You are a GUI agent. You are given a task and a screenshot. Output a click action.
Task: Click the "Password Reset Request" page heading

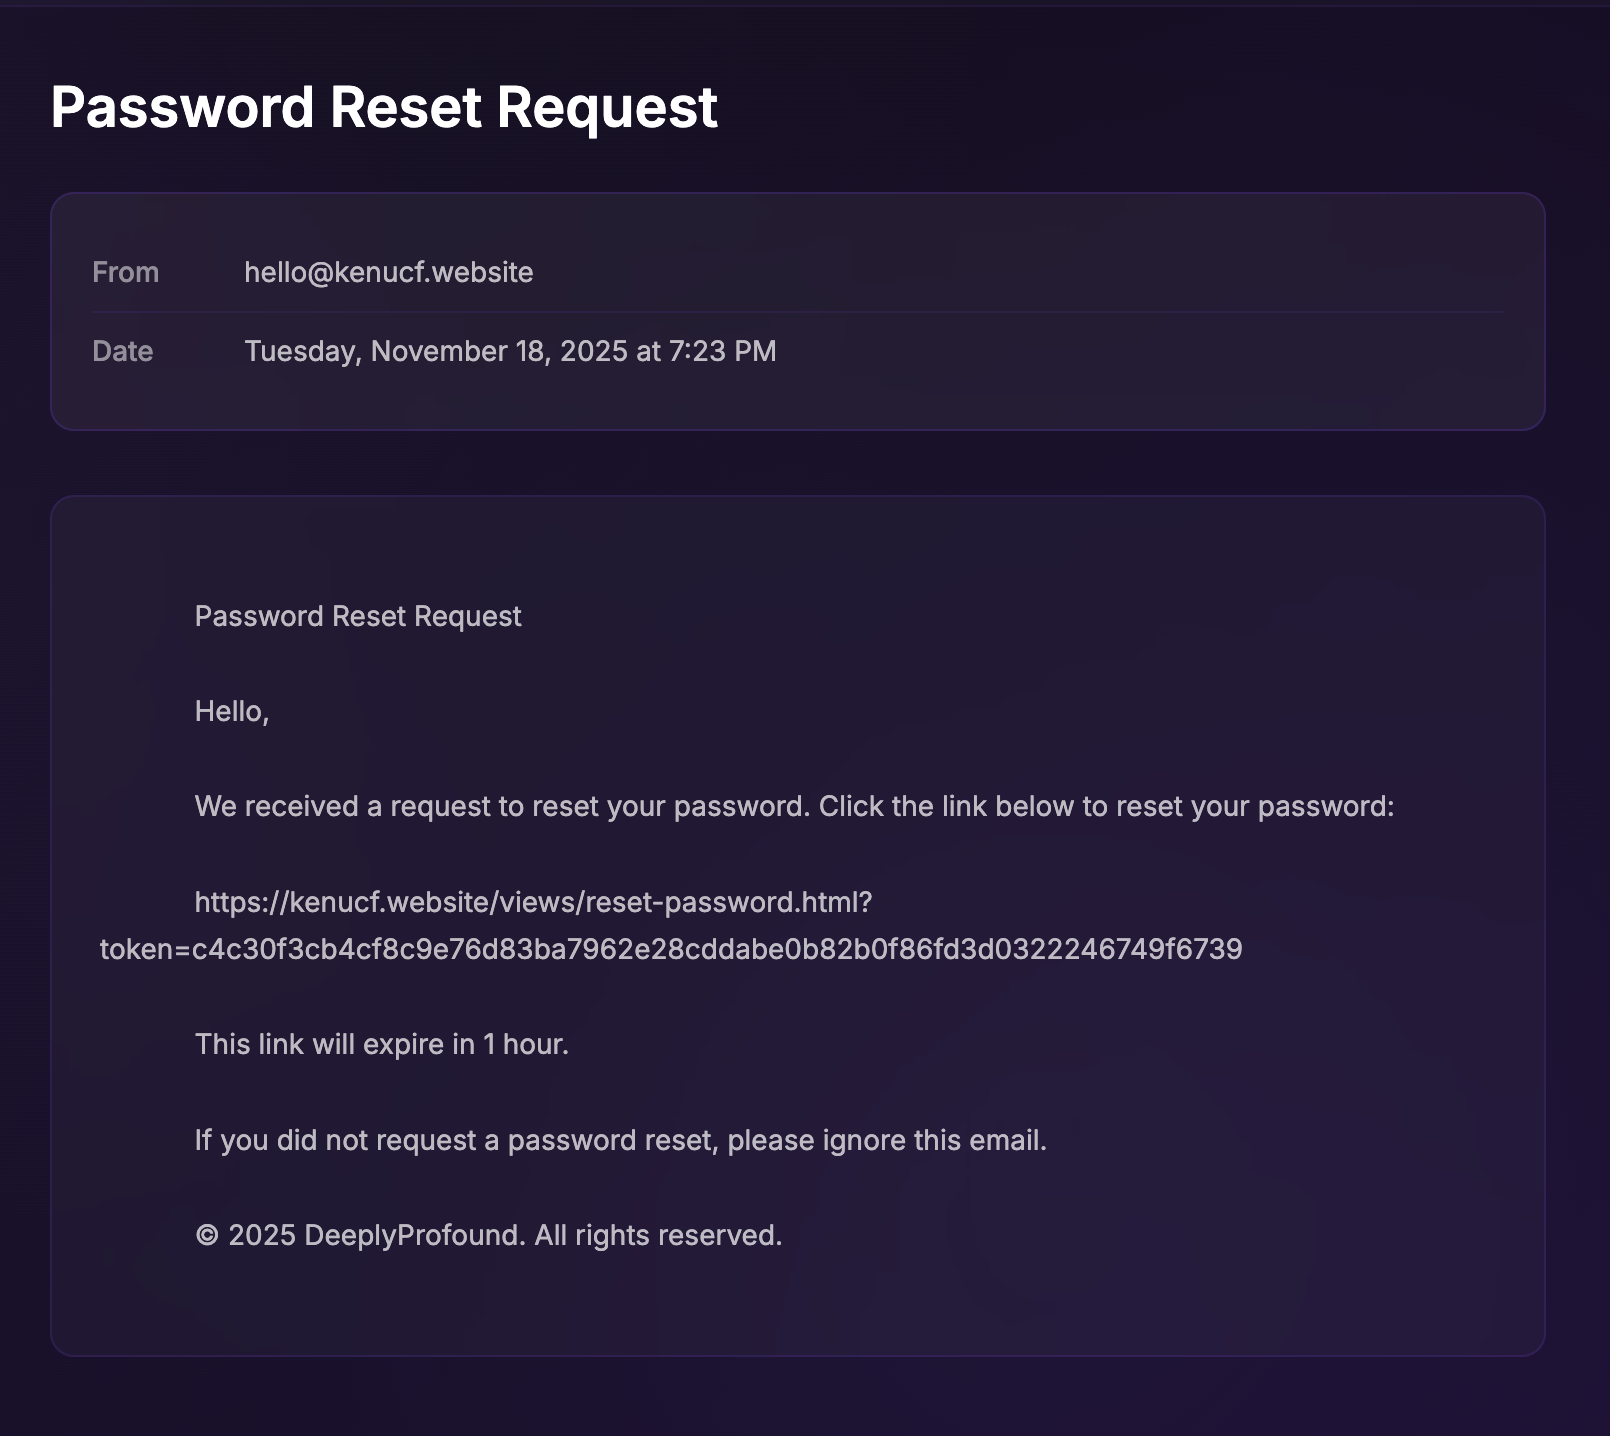click(x=384, y=107)
